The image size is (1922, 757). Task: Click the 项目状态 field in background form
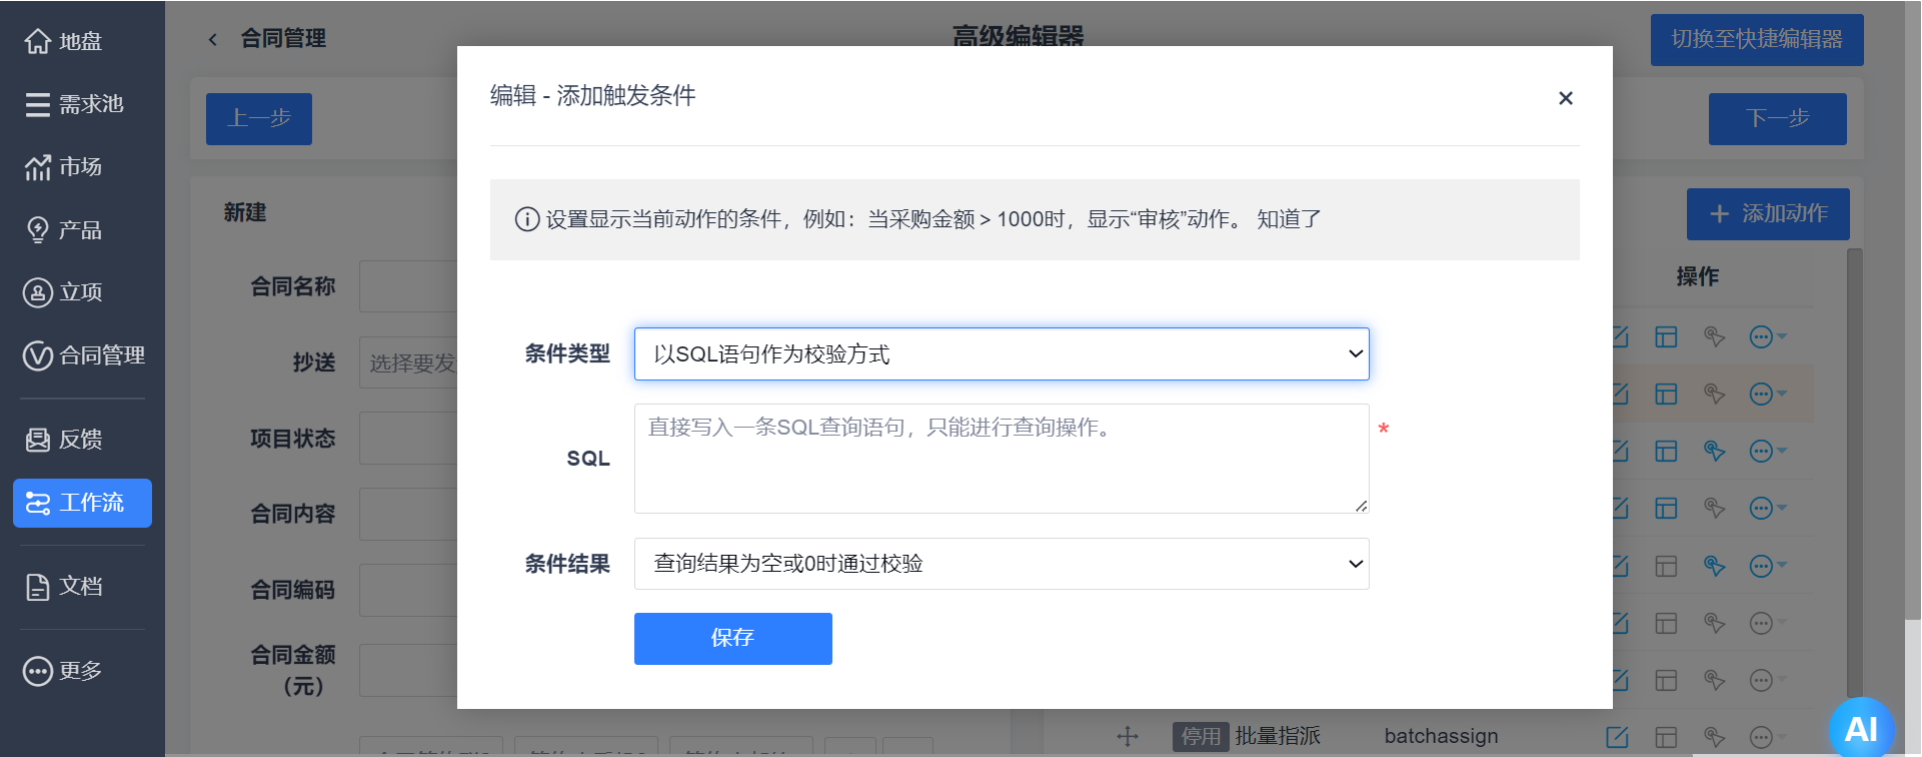pos(408,439)
